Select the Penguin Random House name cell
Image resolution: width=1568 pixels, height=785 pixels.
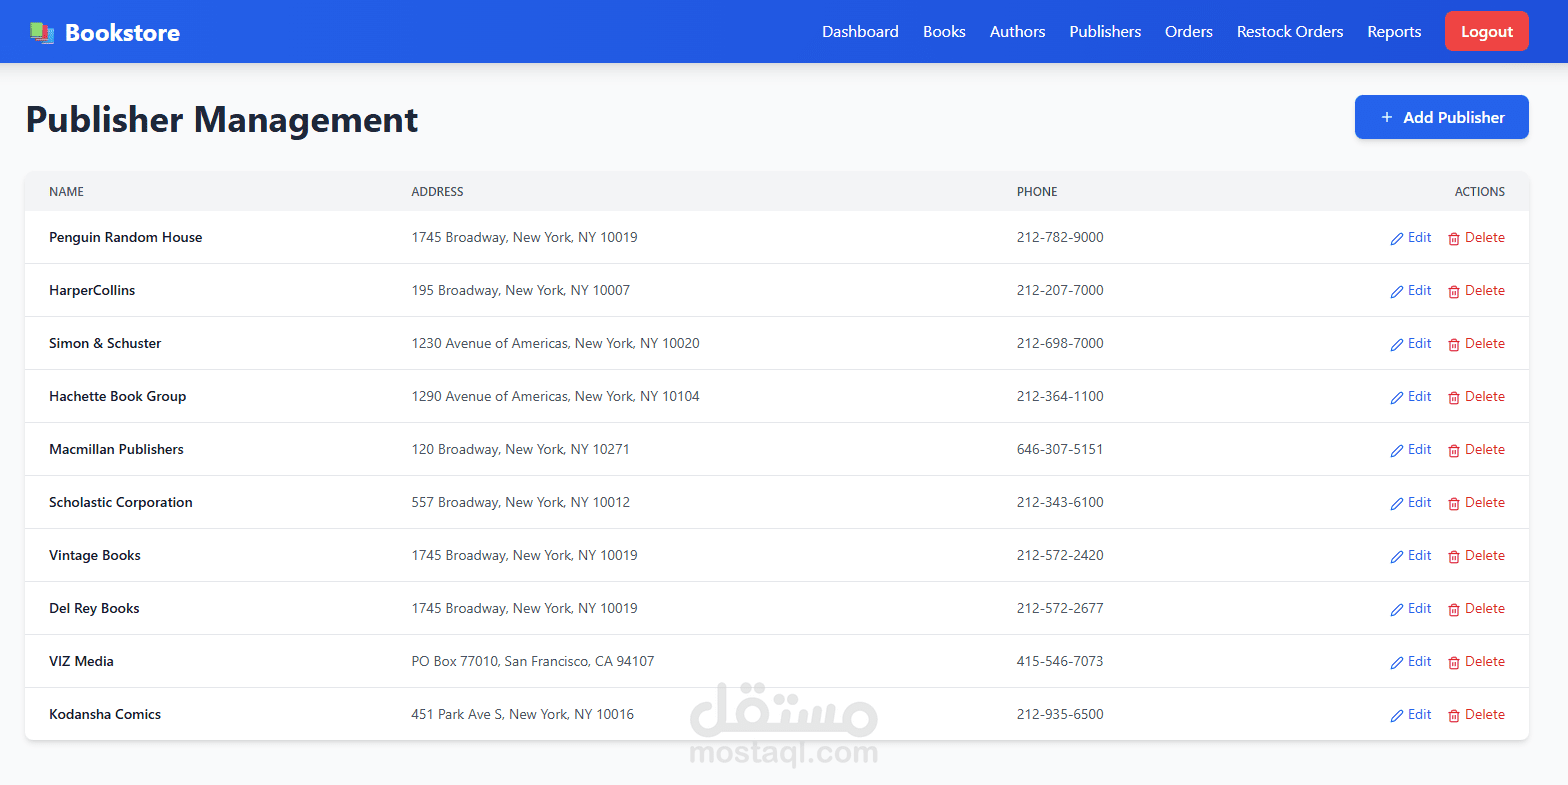click(125, 237)
